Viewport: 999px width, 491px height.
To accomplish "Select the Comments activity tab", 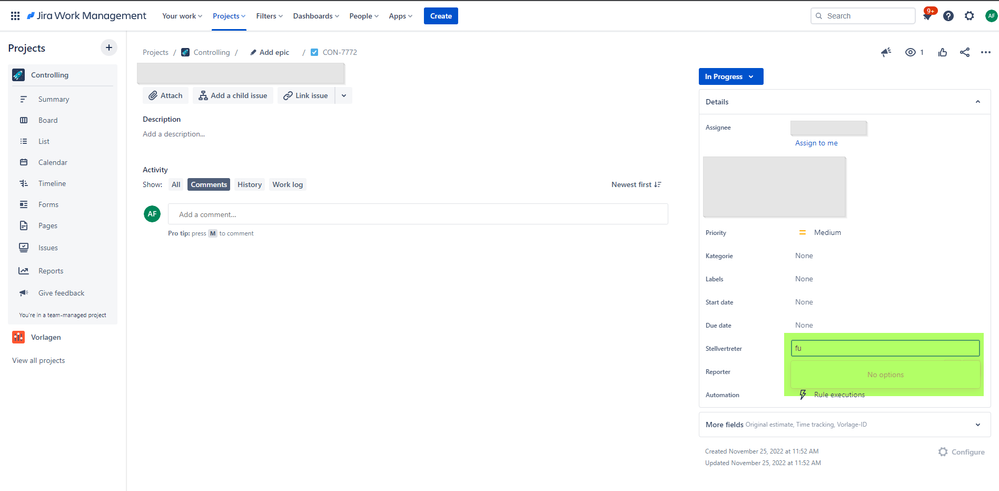I will (209, 185).
